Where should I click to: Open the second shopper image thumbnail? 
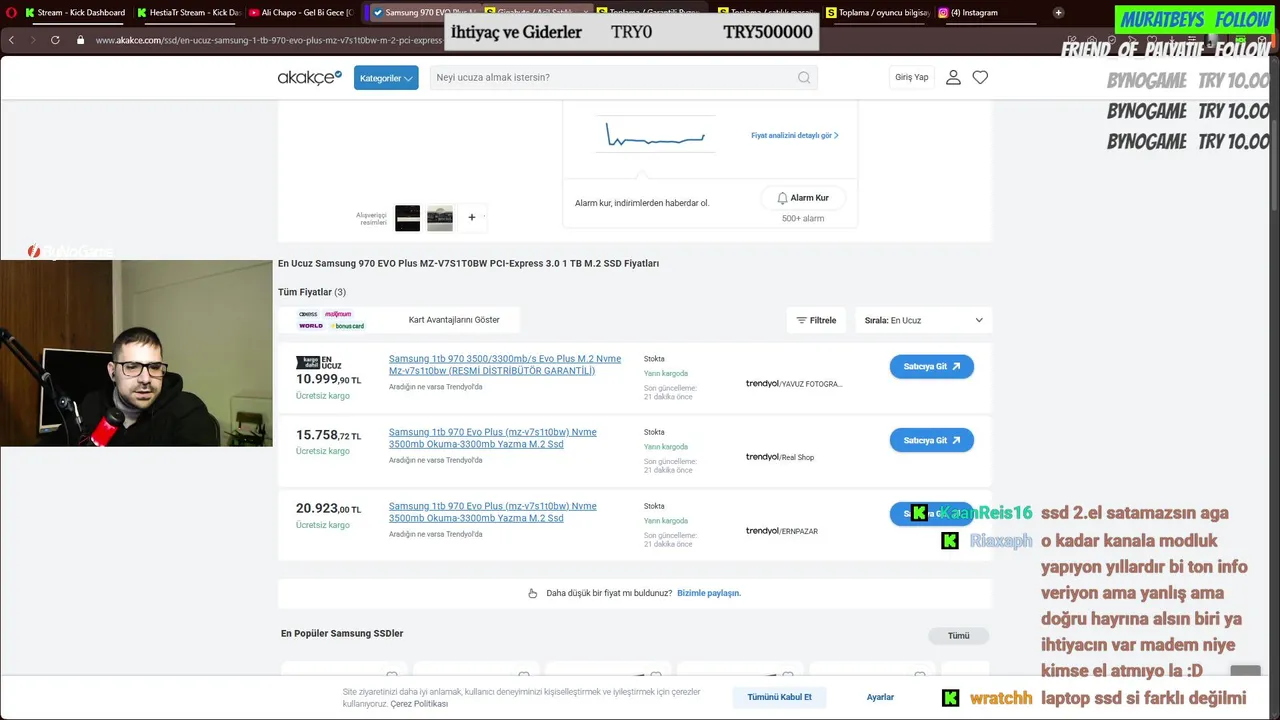coord(440,218)
